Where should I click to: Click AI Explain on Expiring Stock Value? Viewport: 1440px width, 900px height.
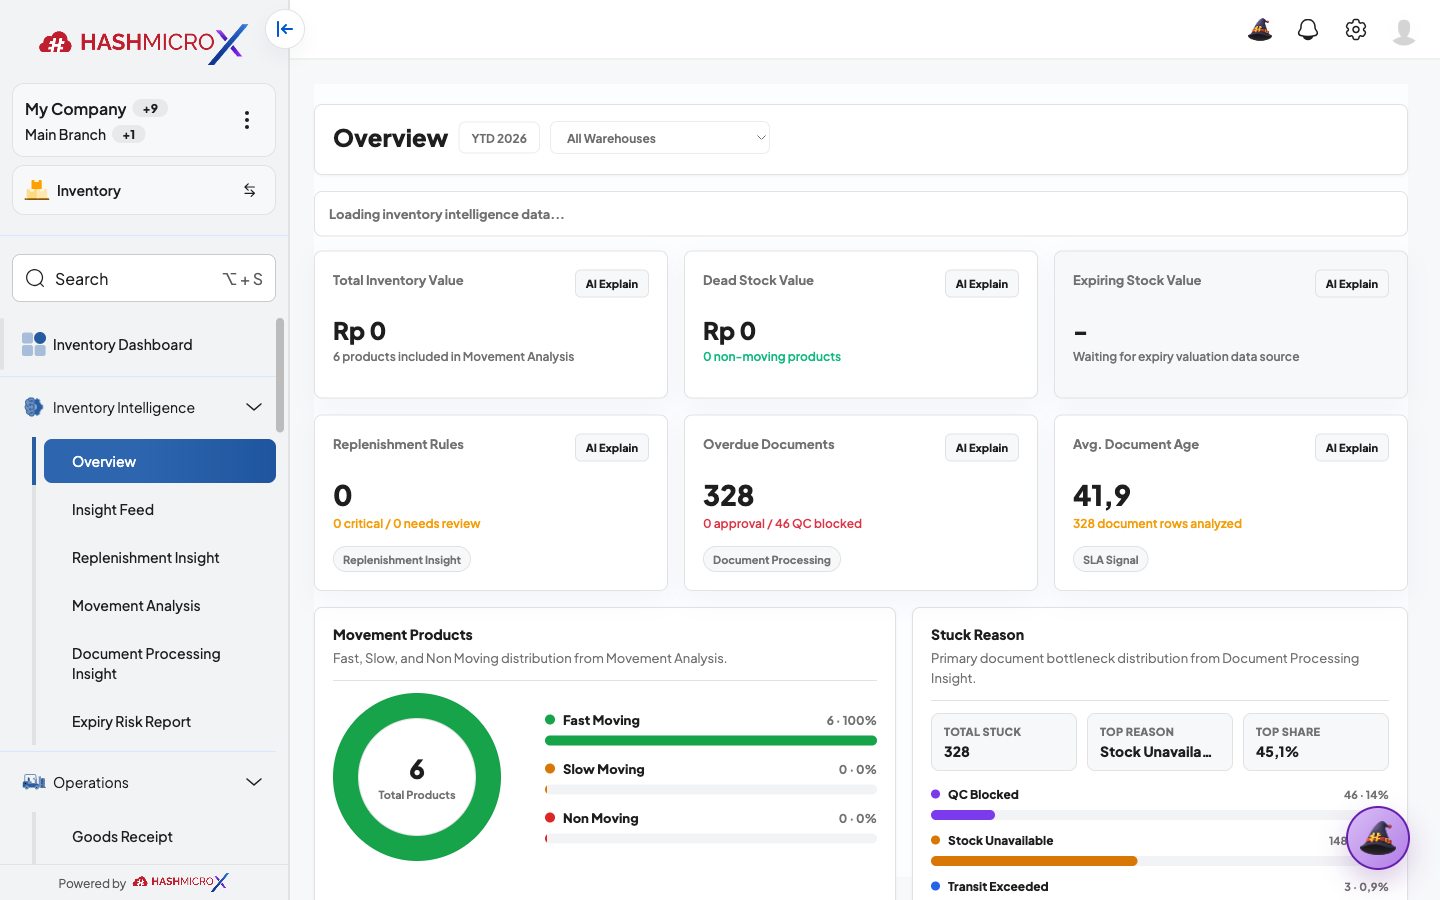pyautogui.click(x=1352, y=284)
